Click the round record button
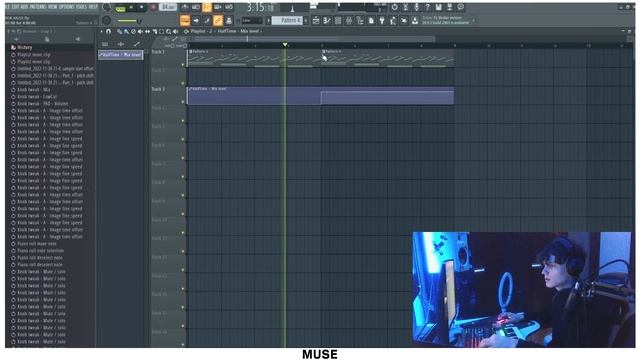The width and height of the screenshot is (640, 360). 153,8
